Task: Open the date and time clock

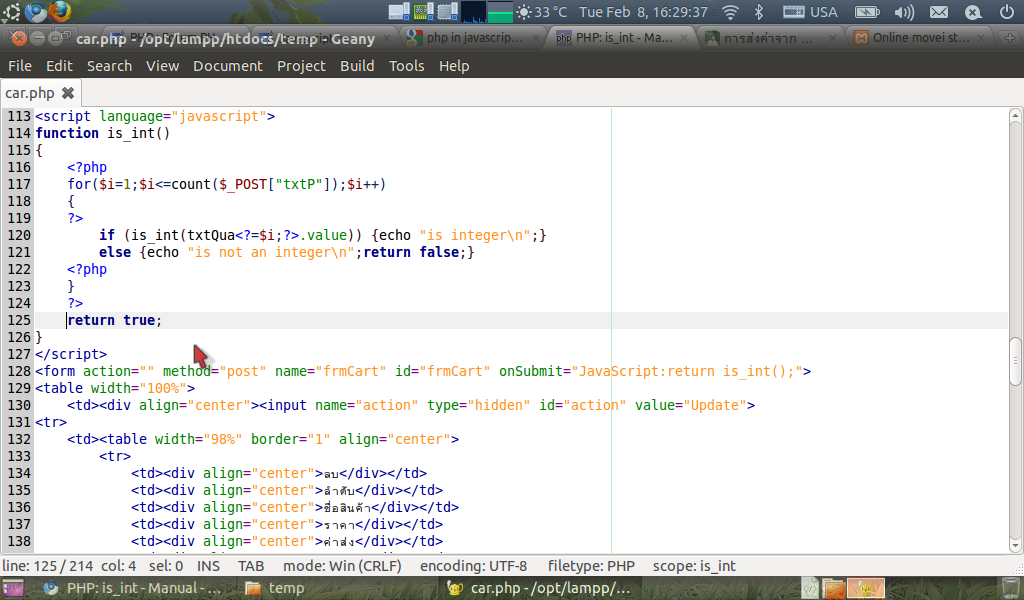Action: point(643,12)
